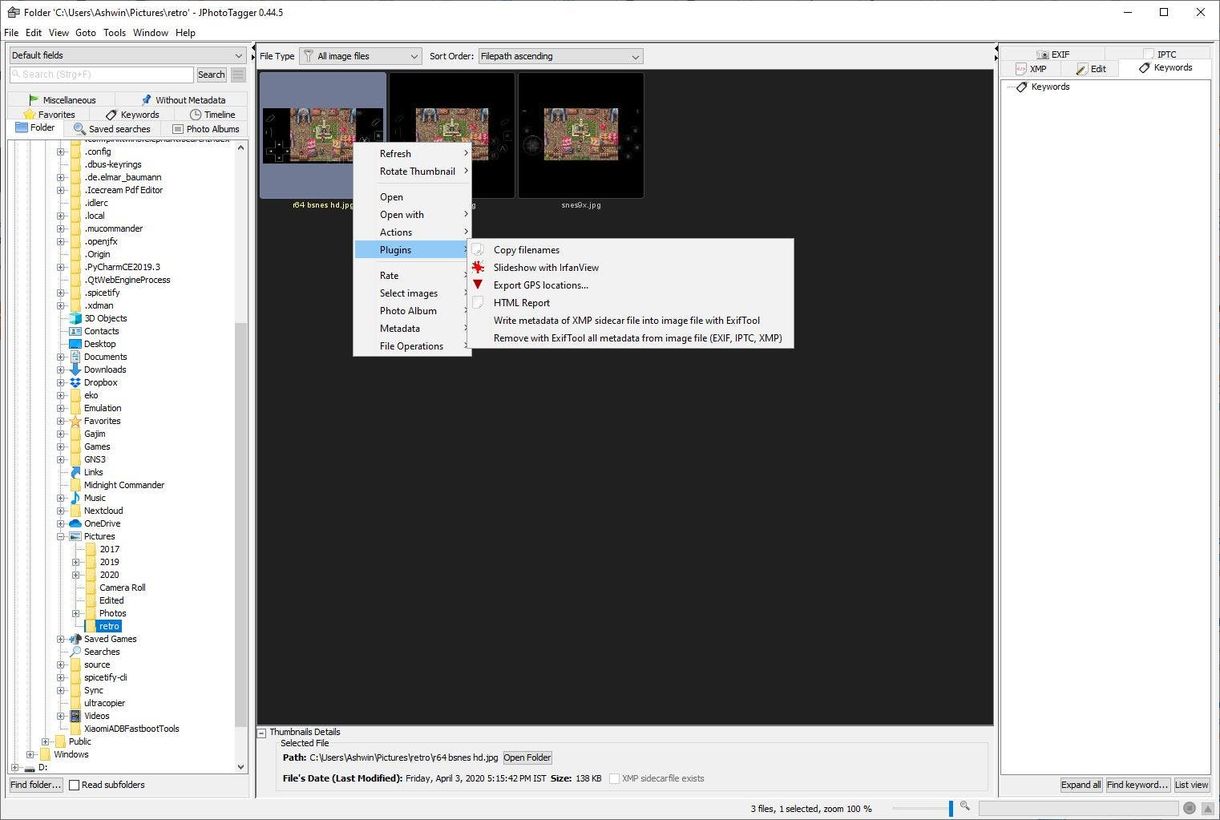Screen dimensions: 1220x820
Task: Click the Find folder... button
Action: [x=36, y=785]
